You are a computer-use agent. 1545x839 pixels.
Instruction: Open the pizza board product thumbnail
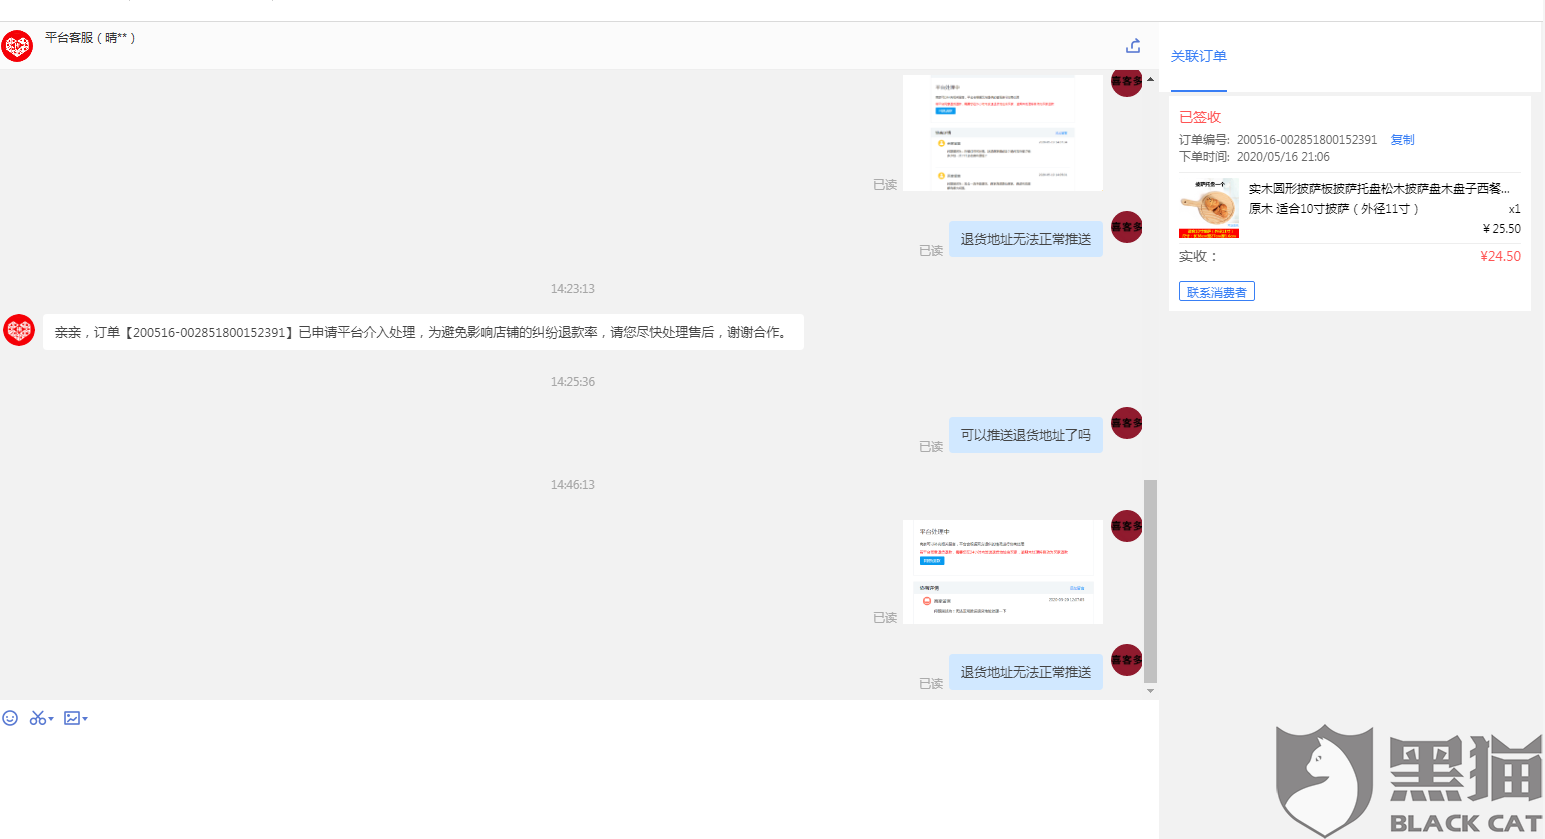click(1208, 207)
